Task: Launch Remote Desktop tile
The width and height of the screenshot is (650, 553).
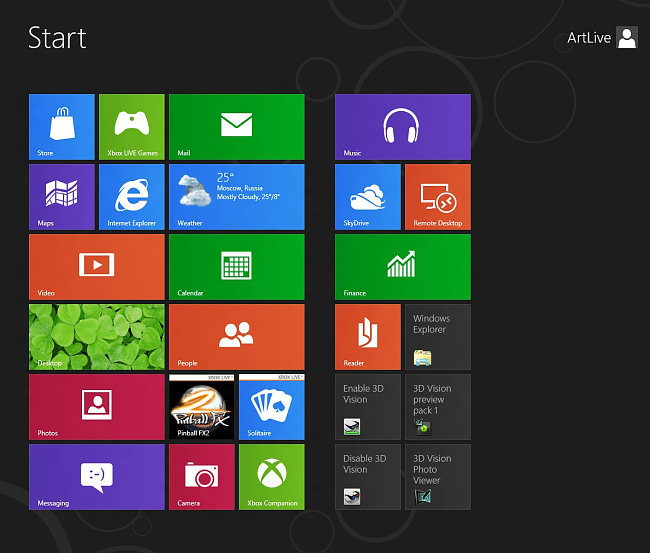Action: point(438,197)
